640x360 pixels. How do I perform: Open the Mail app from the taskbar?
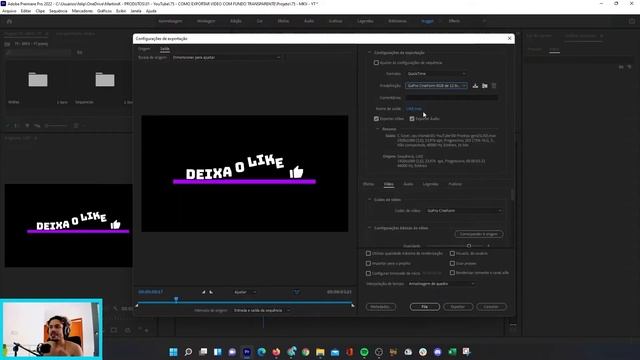tap(335, 352)
